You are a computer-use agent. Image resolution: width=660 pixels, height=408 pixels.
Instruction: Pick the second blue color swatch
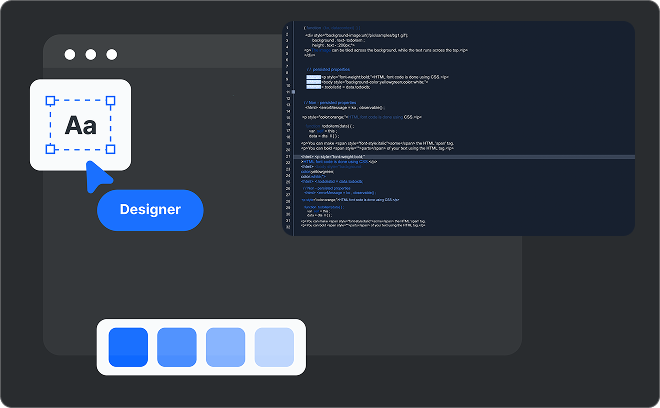(x=176, y=347)
